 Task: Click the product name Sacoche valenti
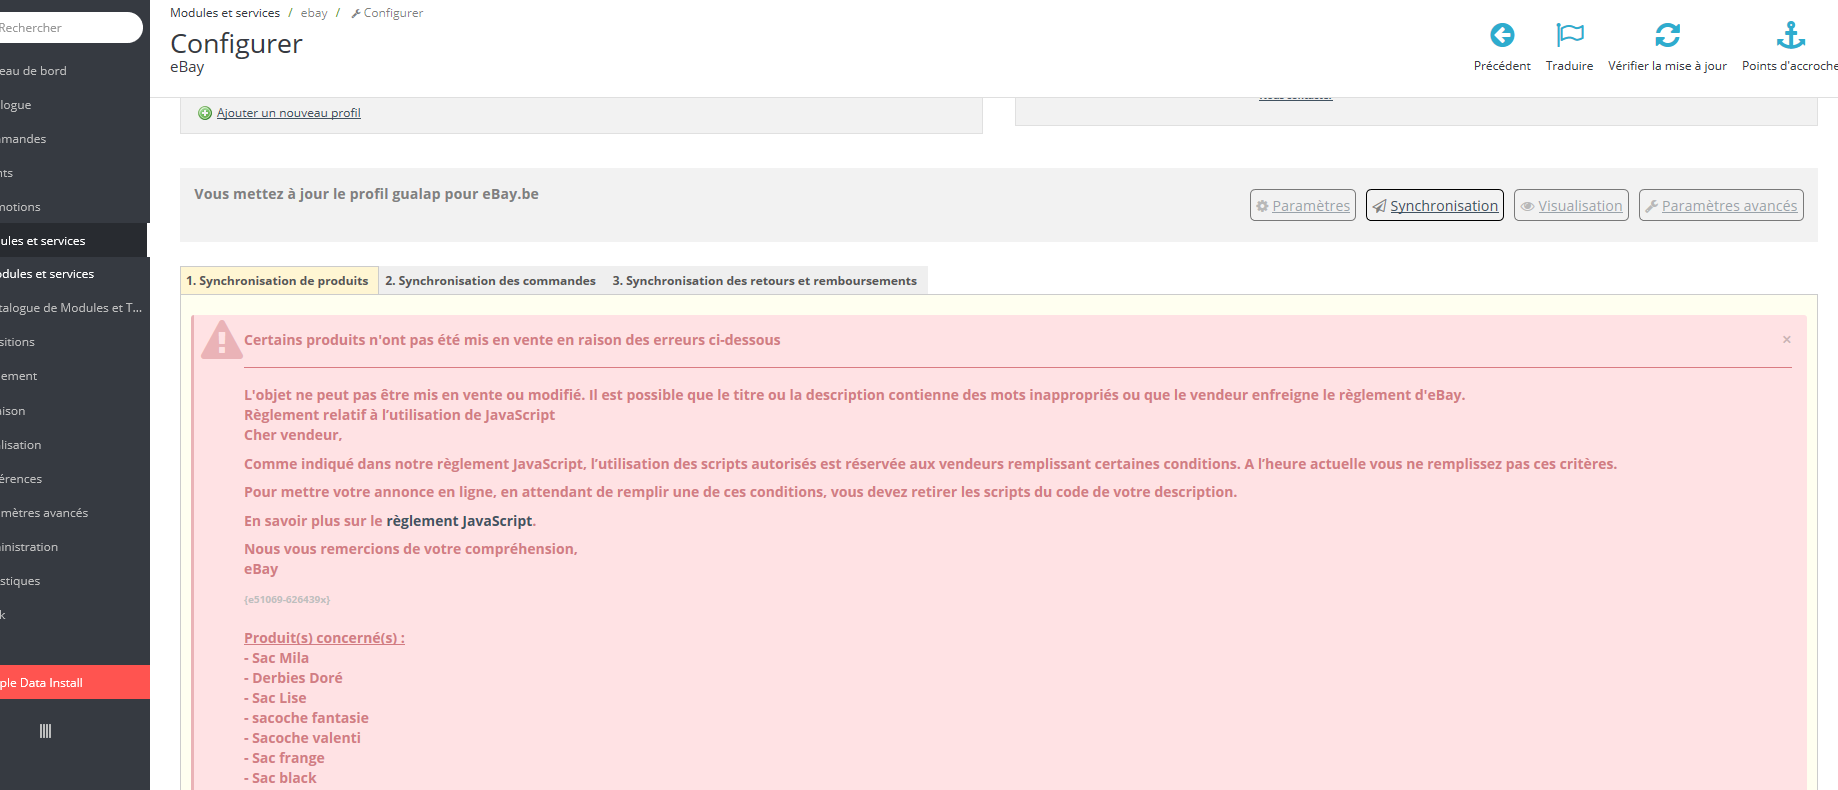(306, 738)
